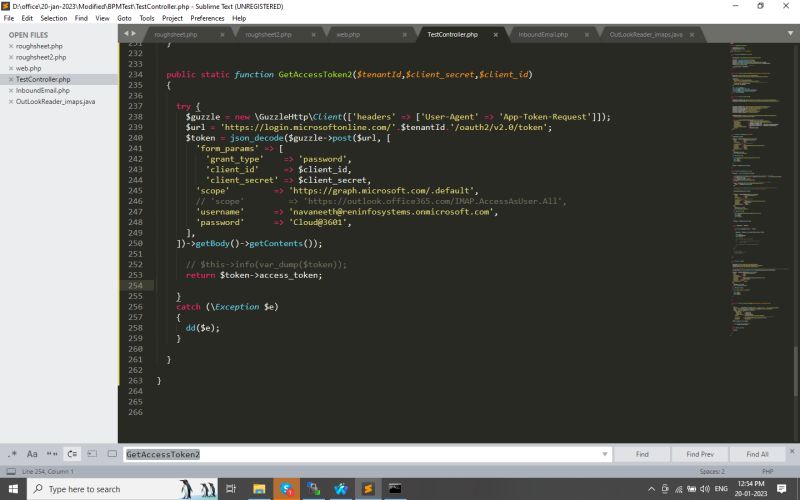Screen dimensions: 800x500
Task: Open the Edit menu
Action: coord(27,18)
